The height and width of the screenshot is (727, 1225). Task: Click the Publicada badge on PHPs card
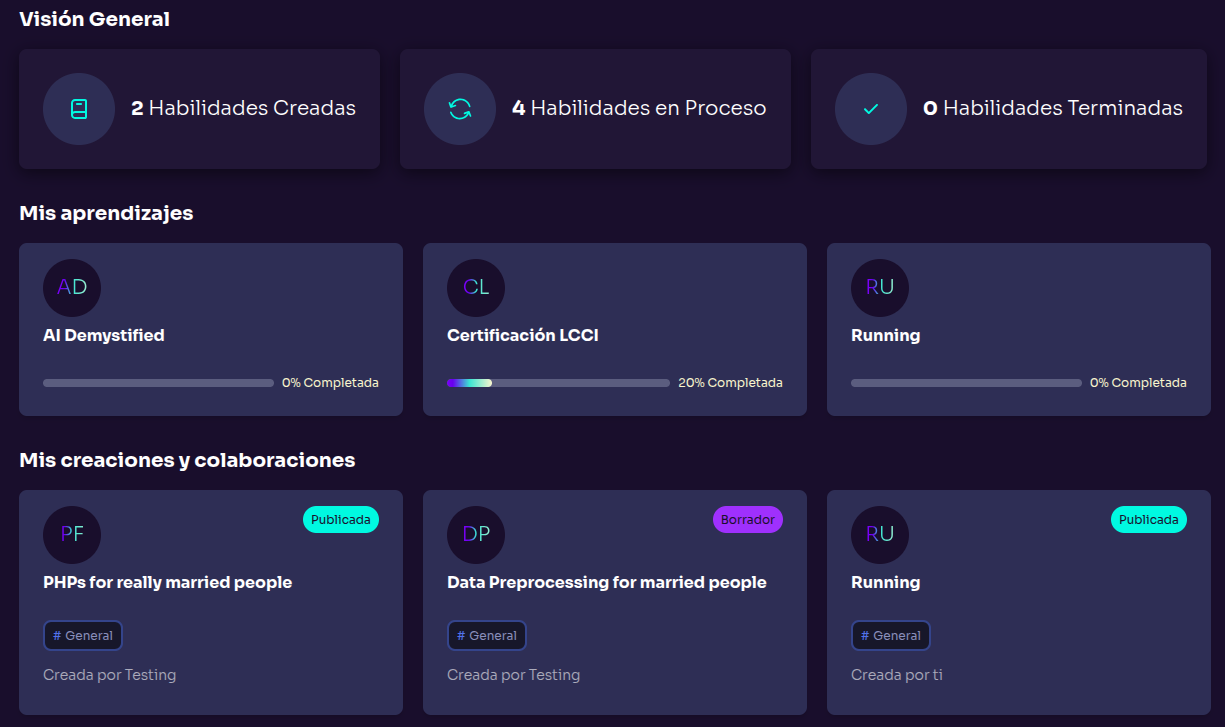point(341,520)
